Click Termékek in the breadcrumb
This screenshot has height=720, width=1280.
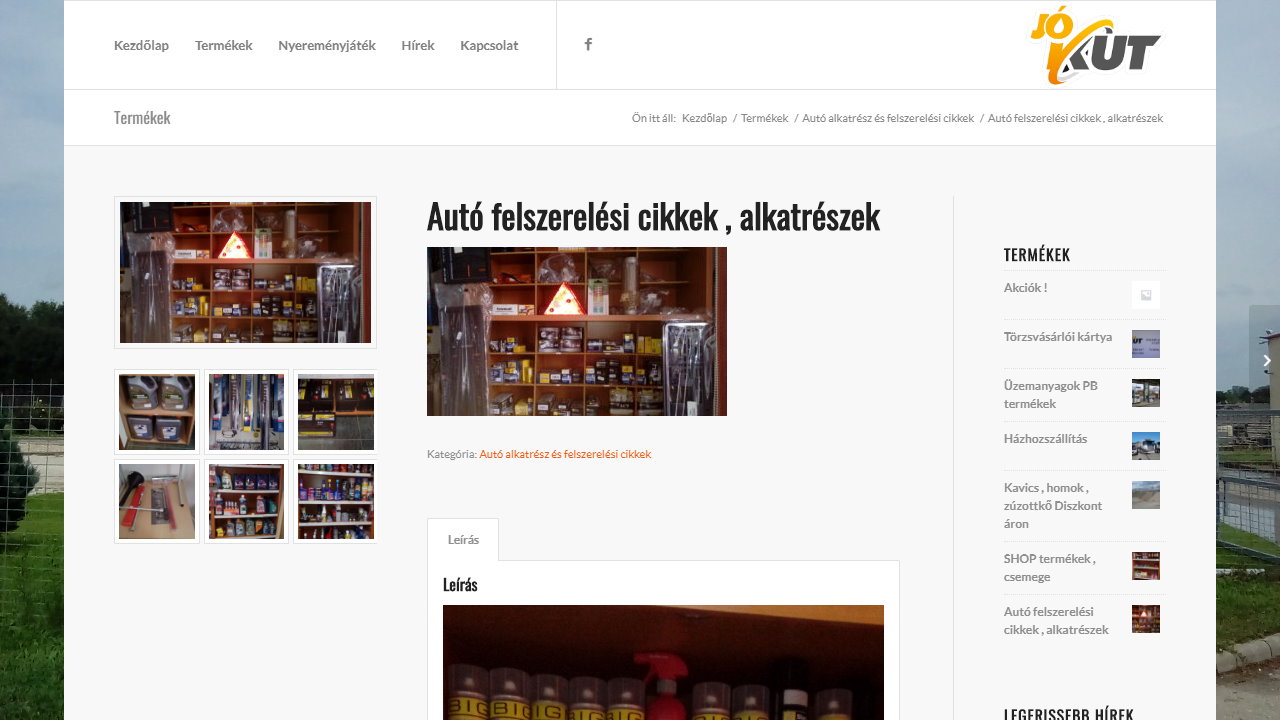(x=765, y=118)
